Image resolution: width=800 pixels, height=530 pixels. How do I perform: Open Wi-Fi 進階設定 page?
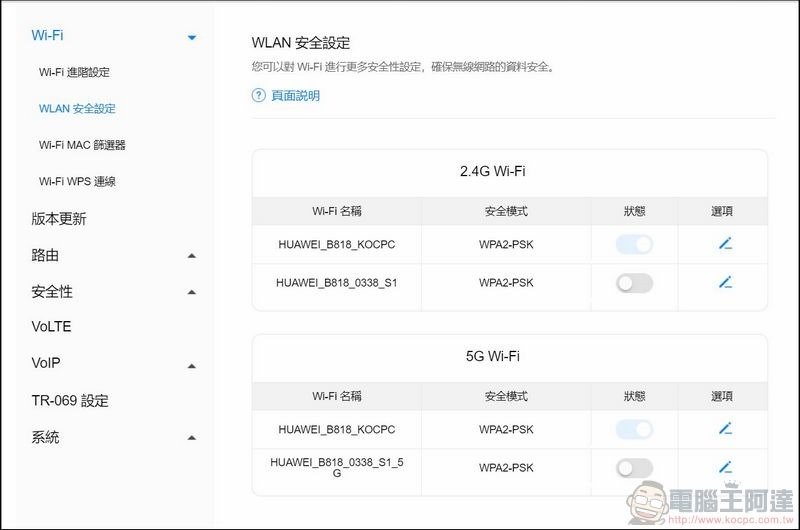click(x=74, y=72)
